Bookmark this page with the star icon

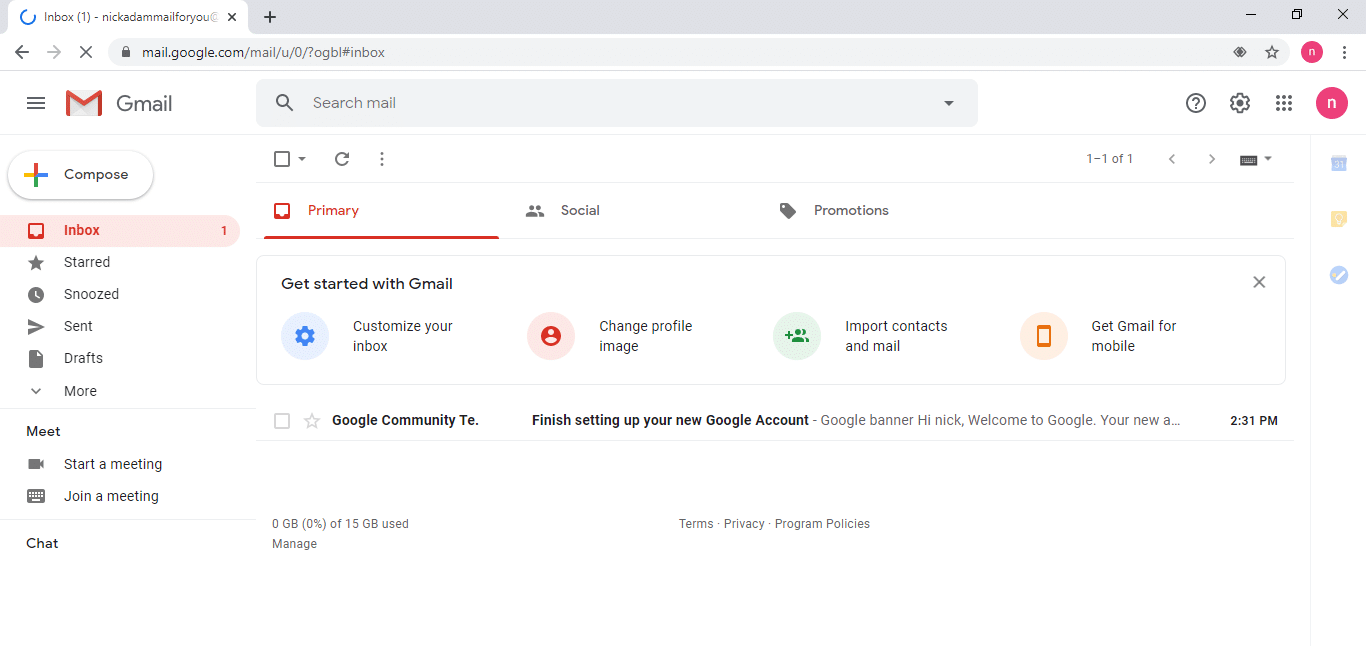[1272, 52]
